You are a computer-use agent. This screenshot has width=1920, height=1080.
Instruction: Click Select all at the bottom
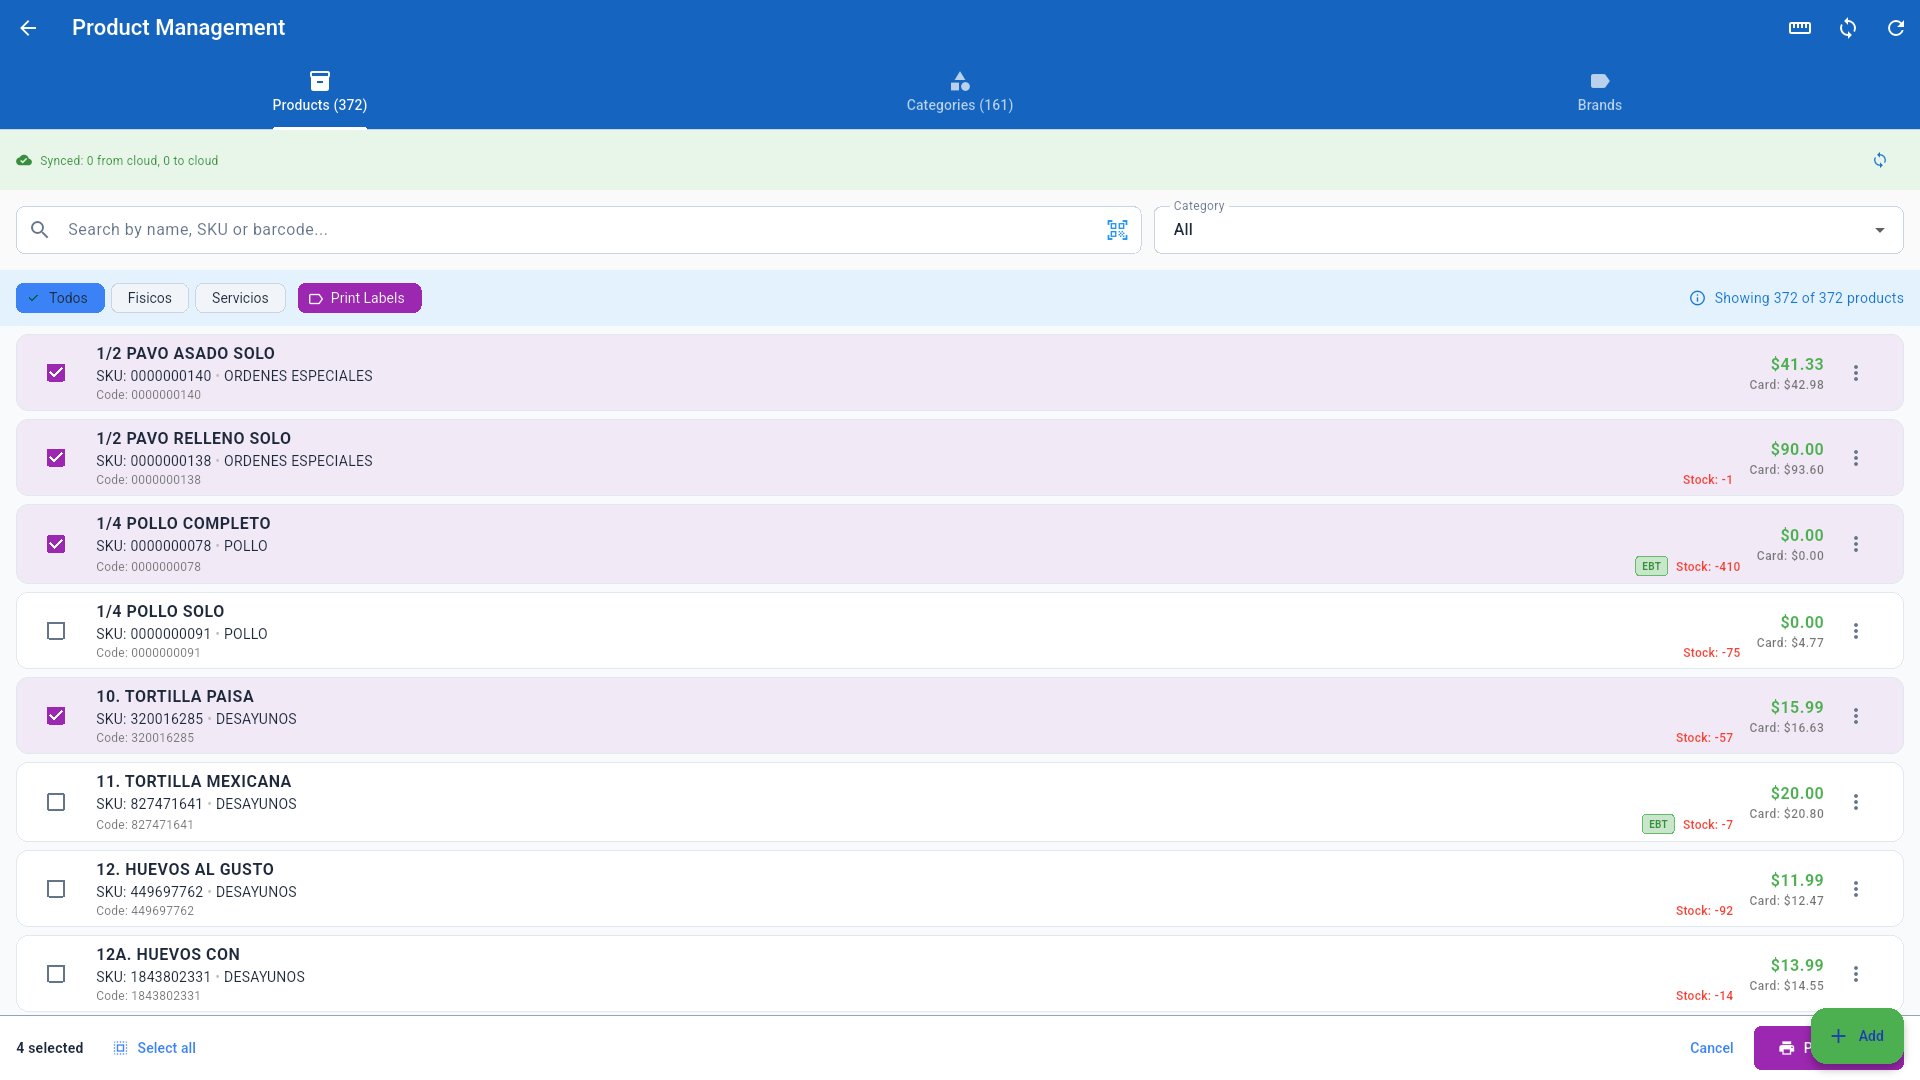154,1048
